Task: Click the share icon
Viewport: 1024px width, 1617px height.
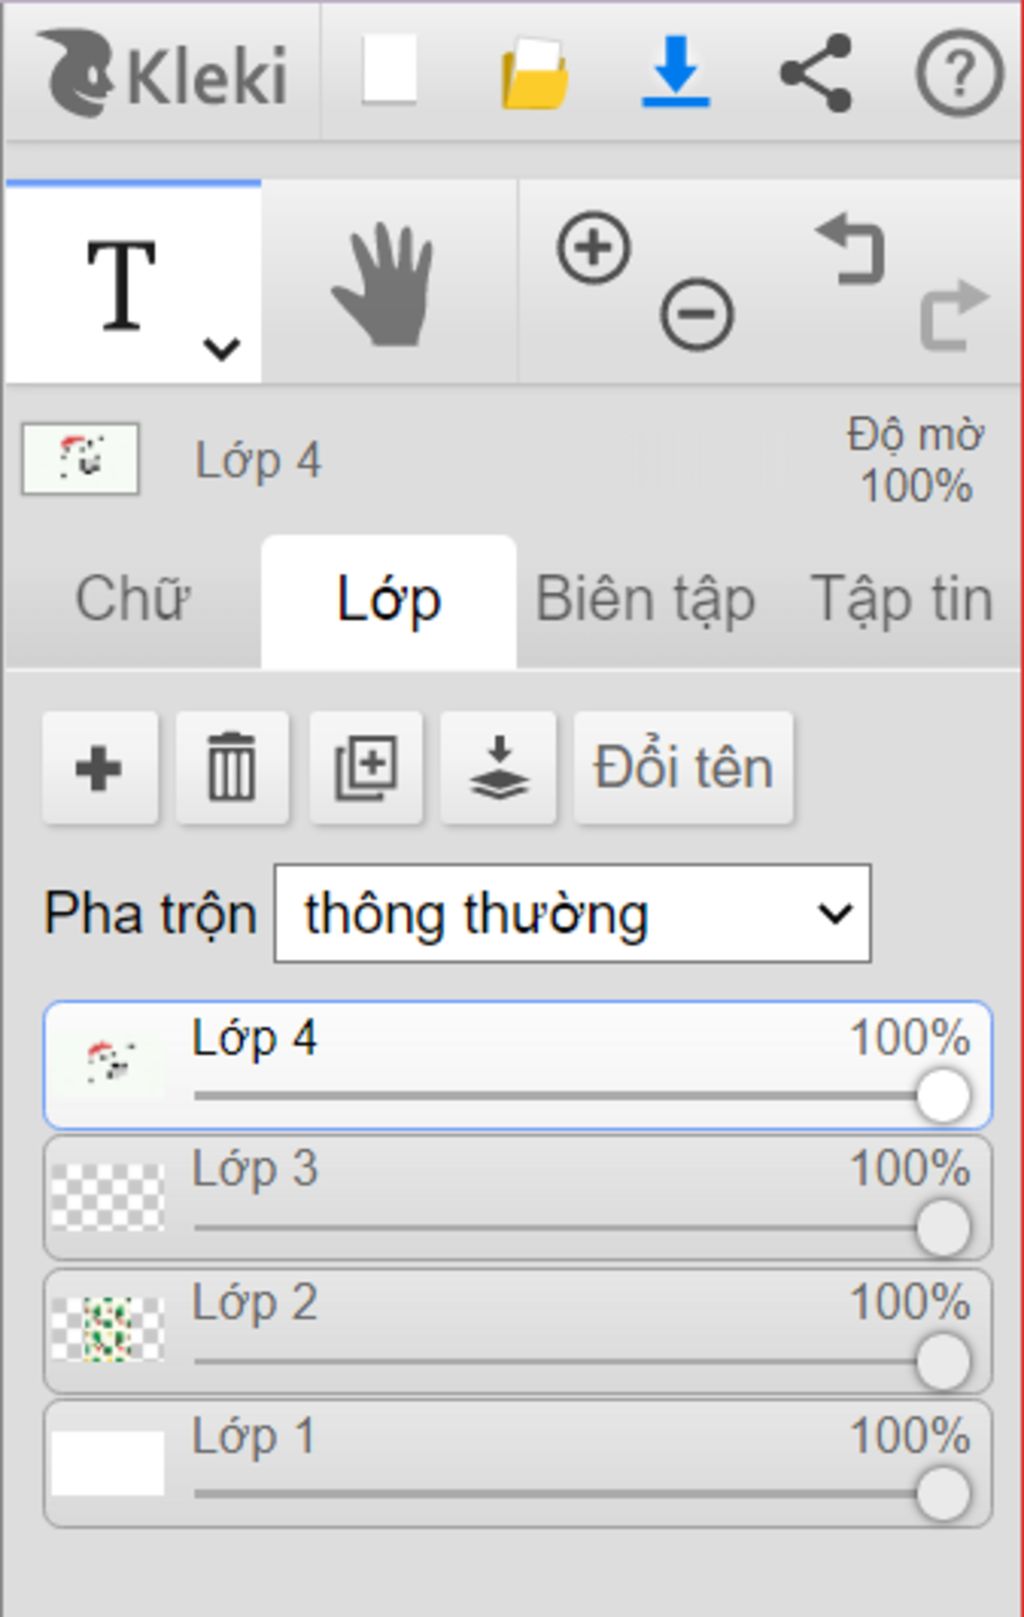Action: 816,72
